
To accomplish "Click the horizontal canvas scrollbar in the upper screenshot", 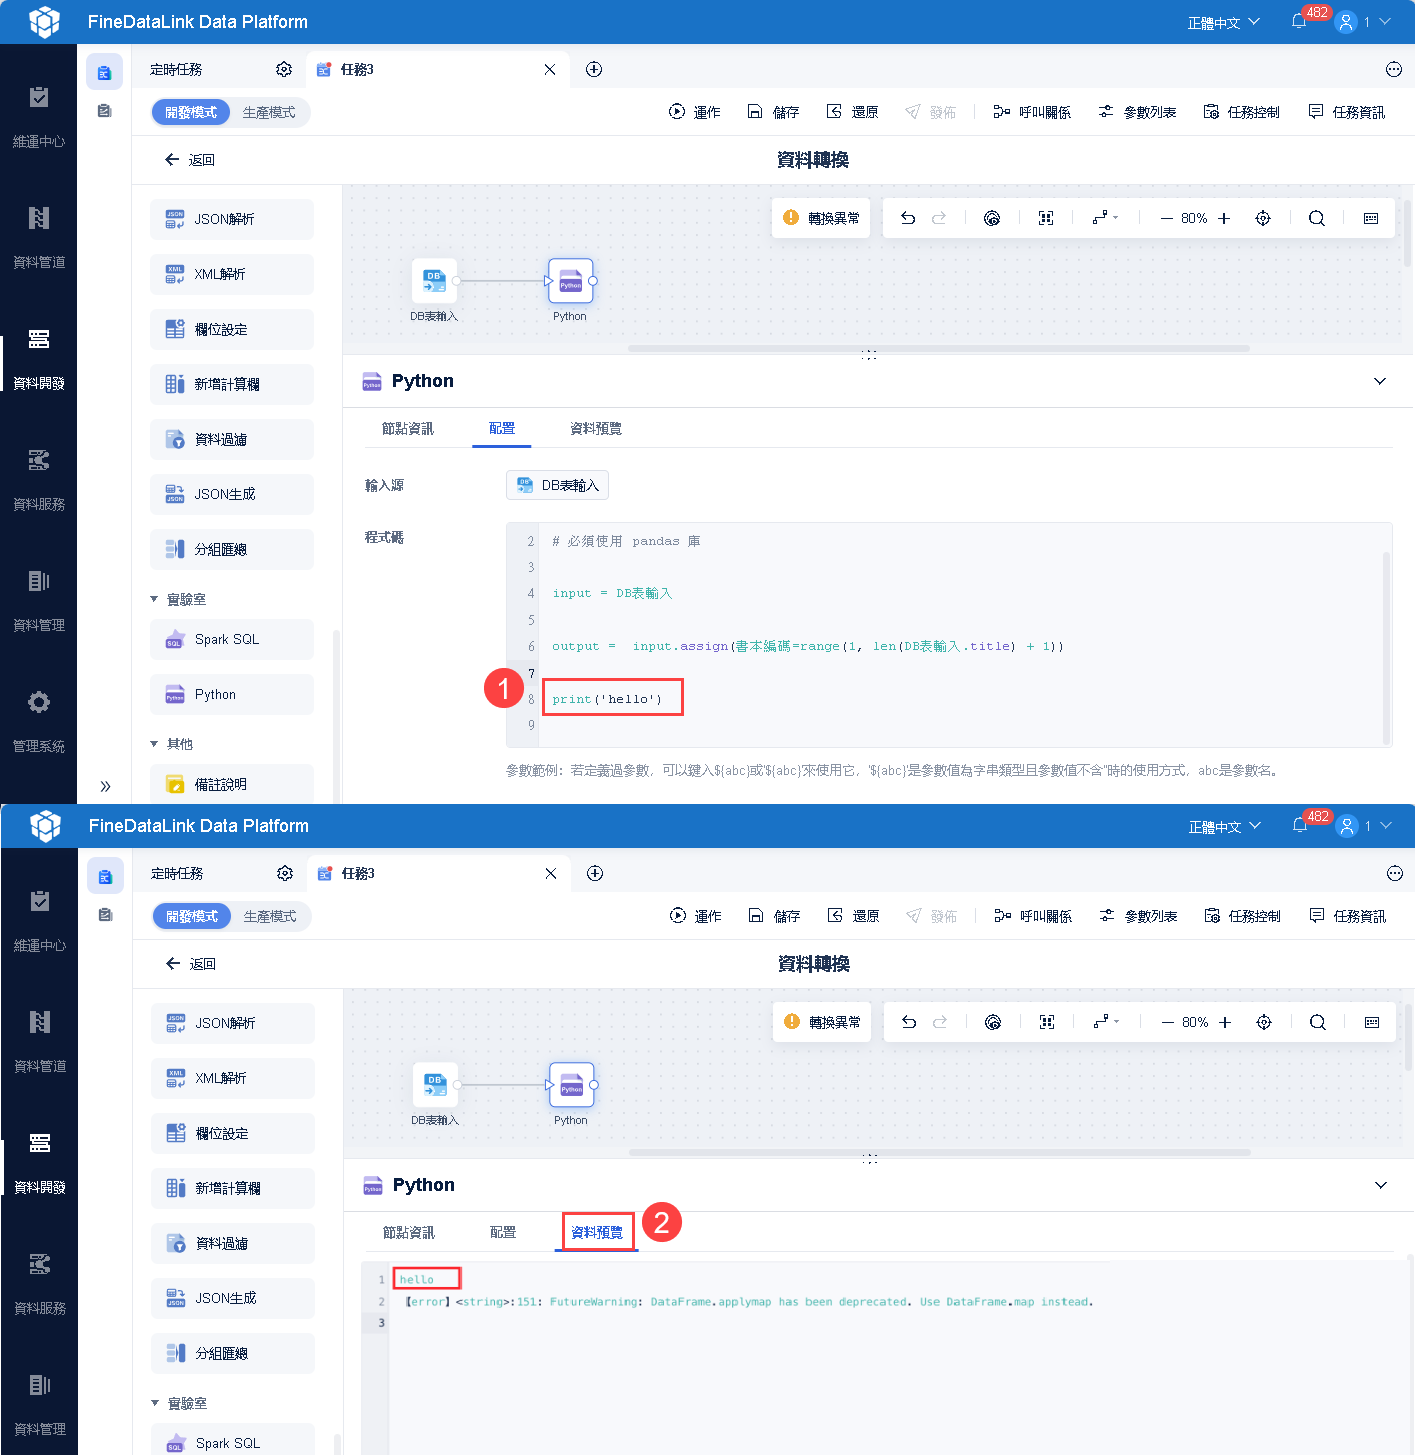I will 939,348.
